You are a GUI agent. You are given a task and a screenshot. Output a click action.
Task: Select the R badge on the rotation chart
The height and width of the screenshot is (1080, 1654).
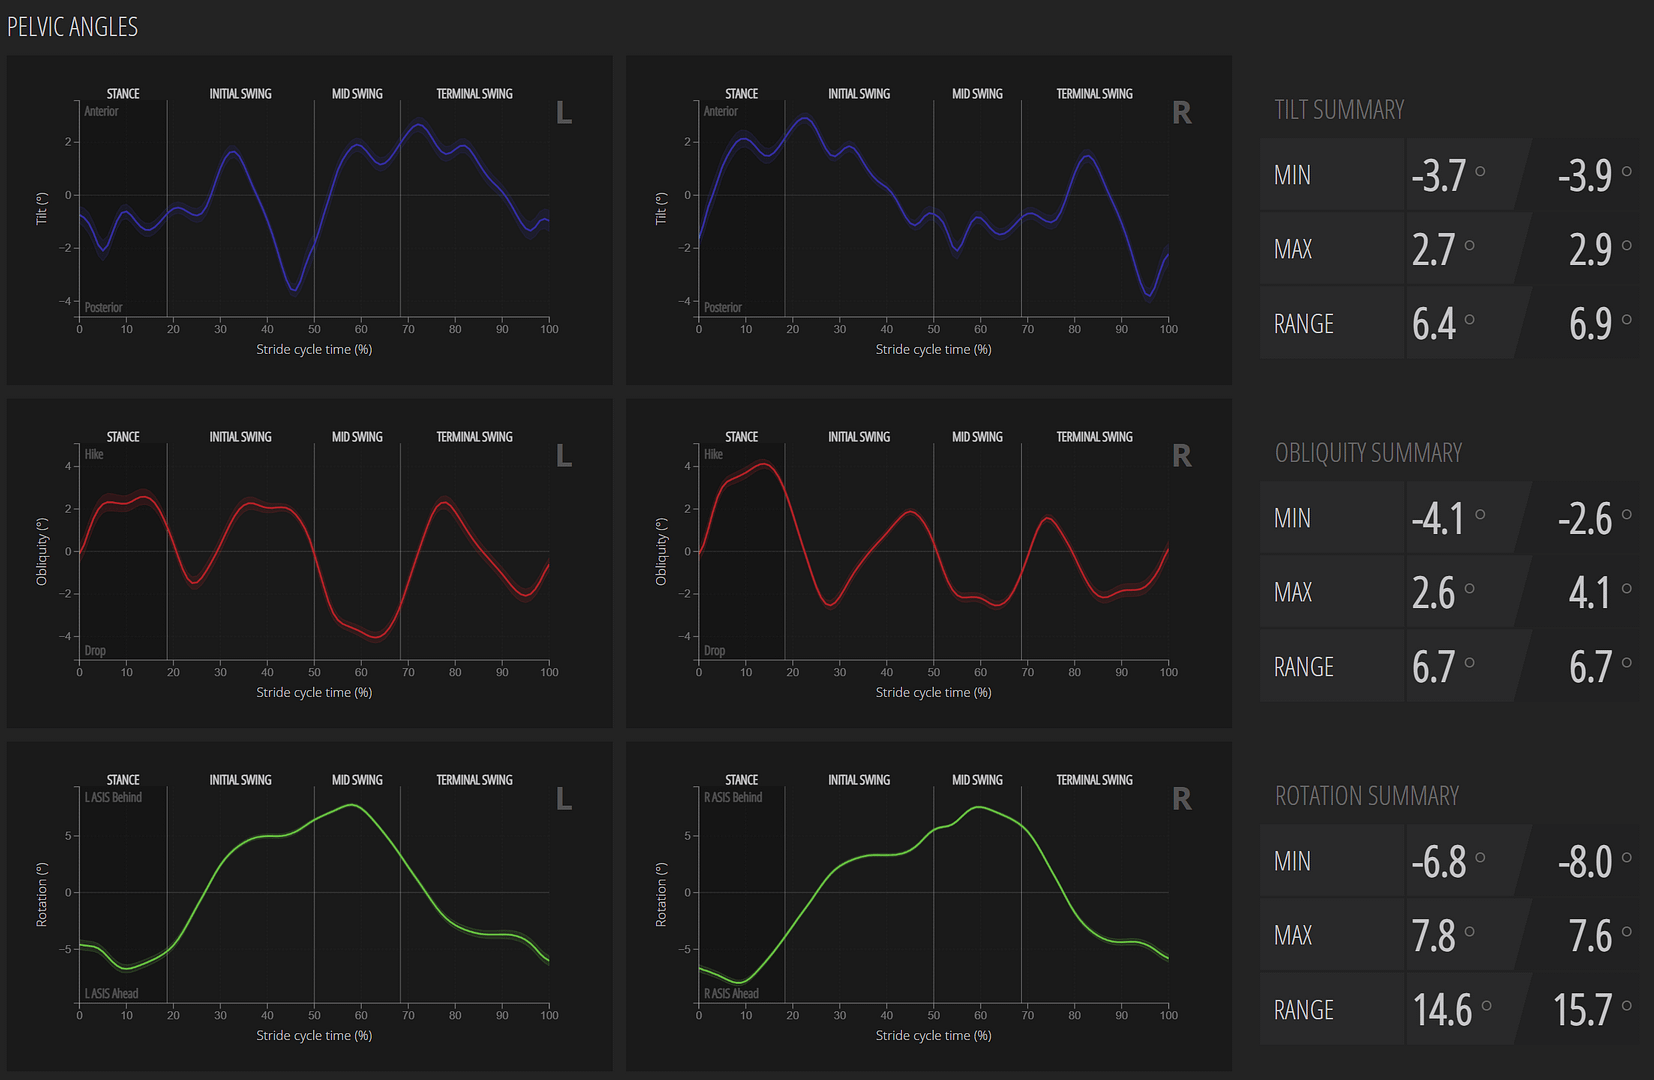(x=1182, y=800)
